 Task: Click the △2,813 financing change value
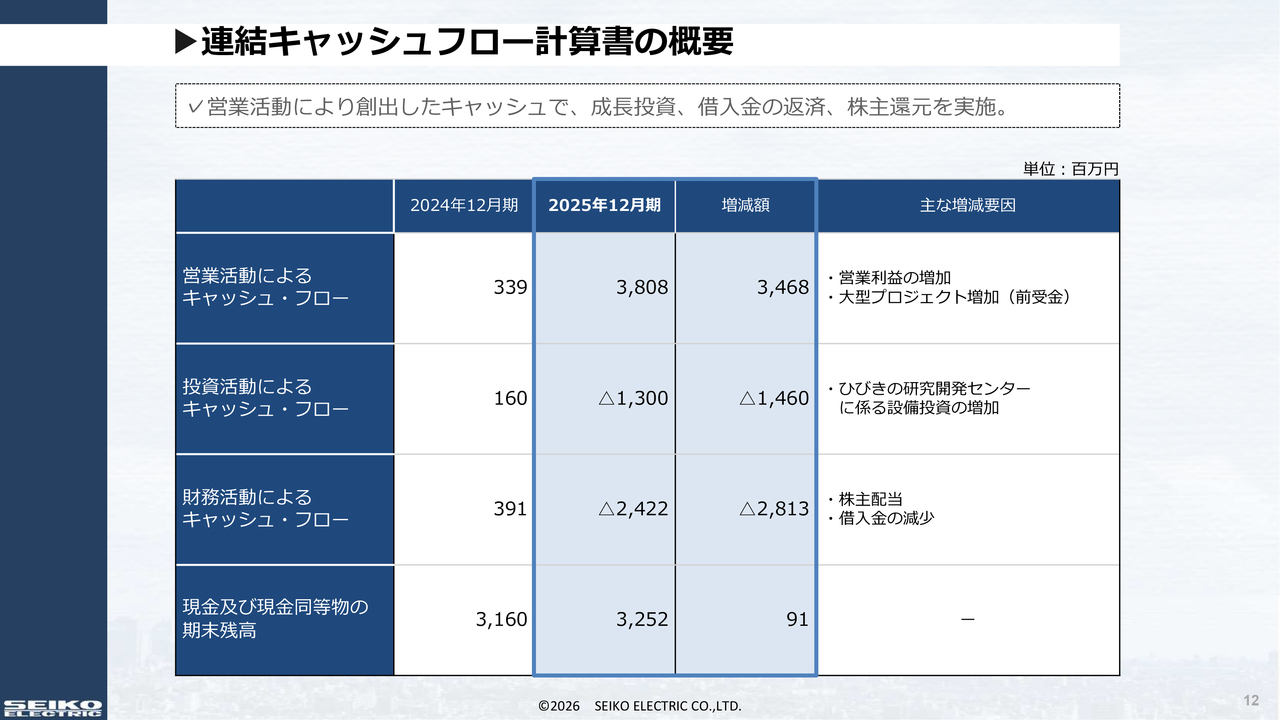[774, 509]
